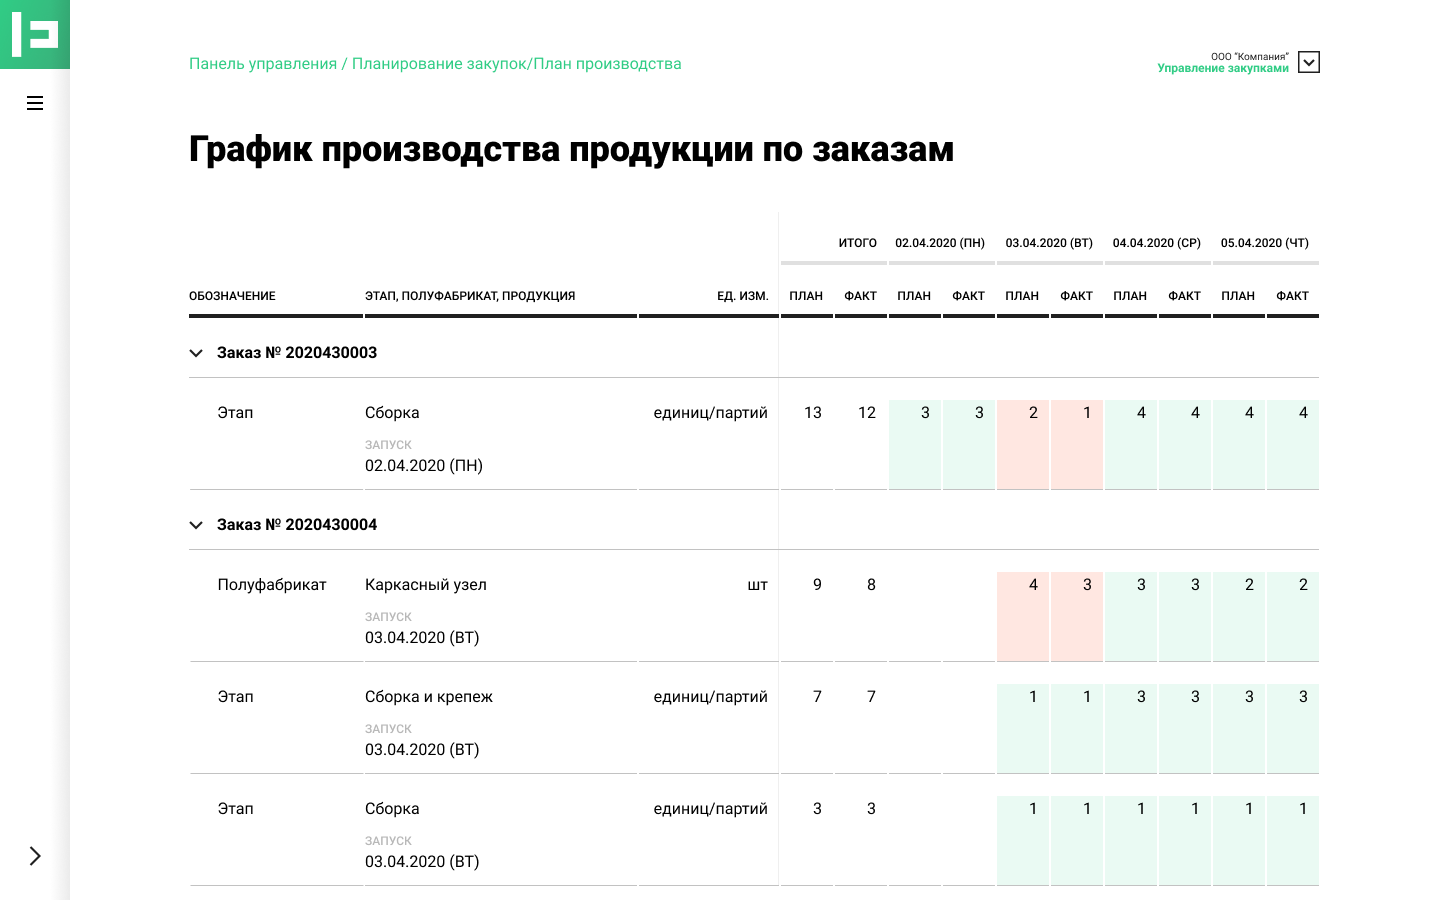This screenshot has width=1440, height=900.
Task: Open Планирование закупок breadcrumb link
Action: click(x=439, y=64)
